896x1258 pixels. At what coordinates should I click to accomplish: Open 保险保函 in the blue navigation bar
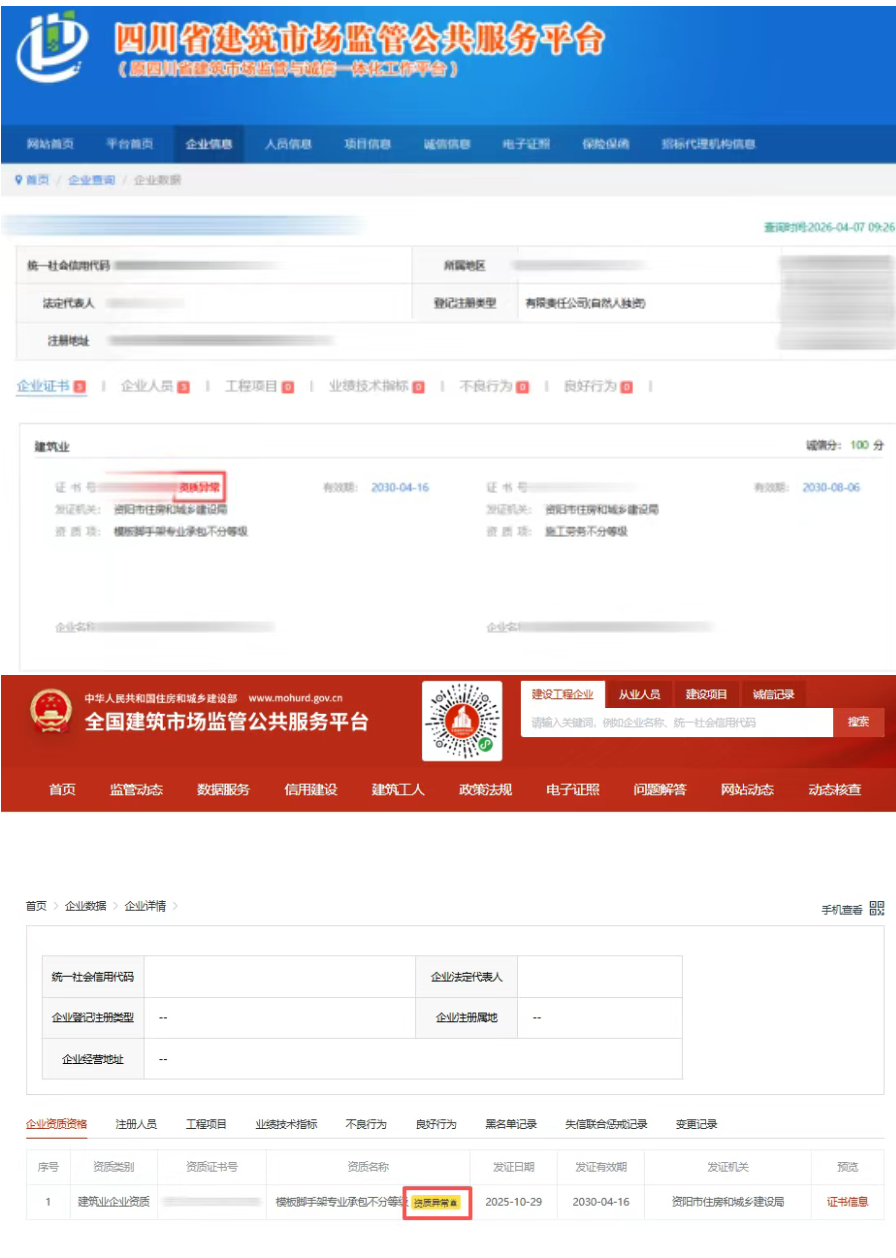606,144
